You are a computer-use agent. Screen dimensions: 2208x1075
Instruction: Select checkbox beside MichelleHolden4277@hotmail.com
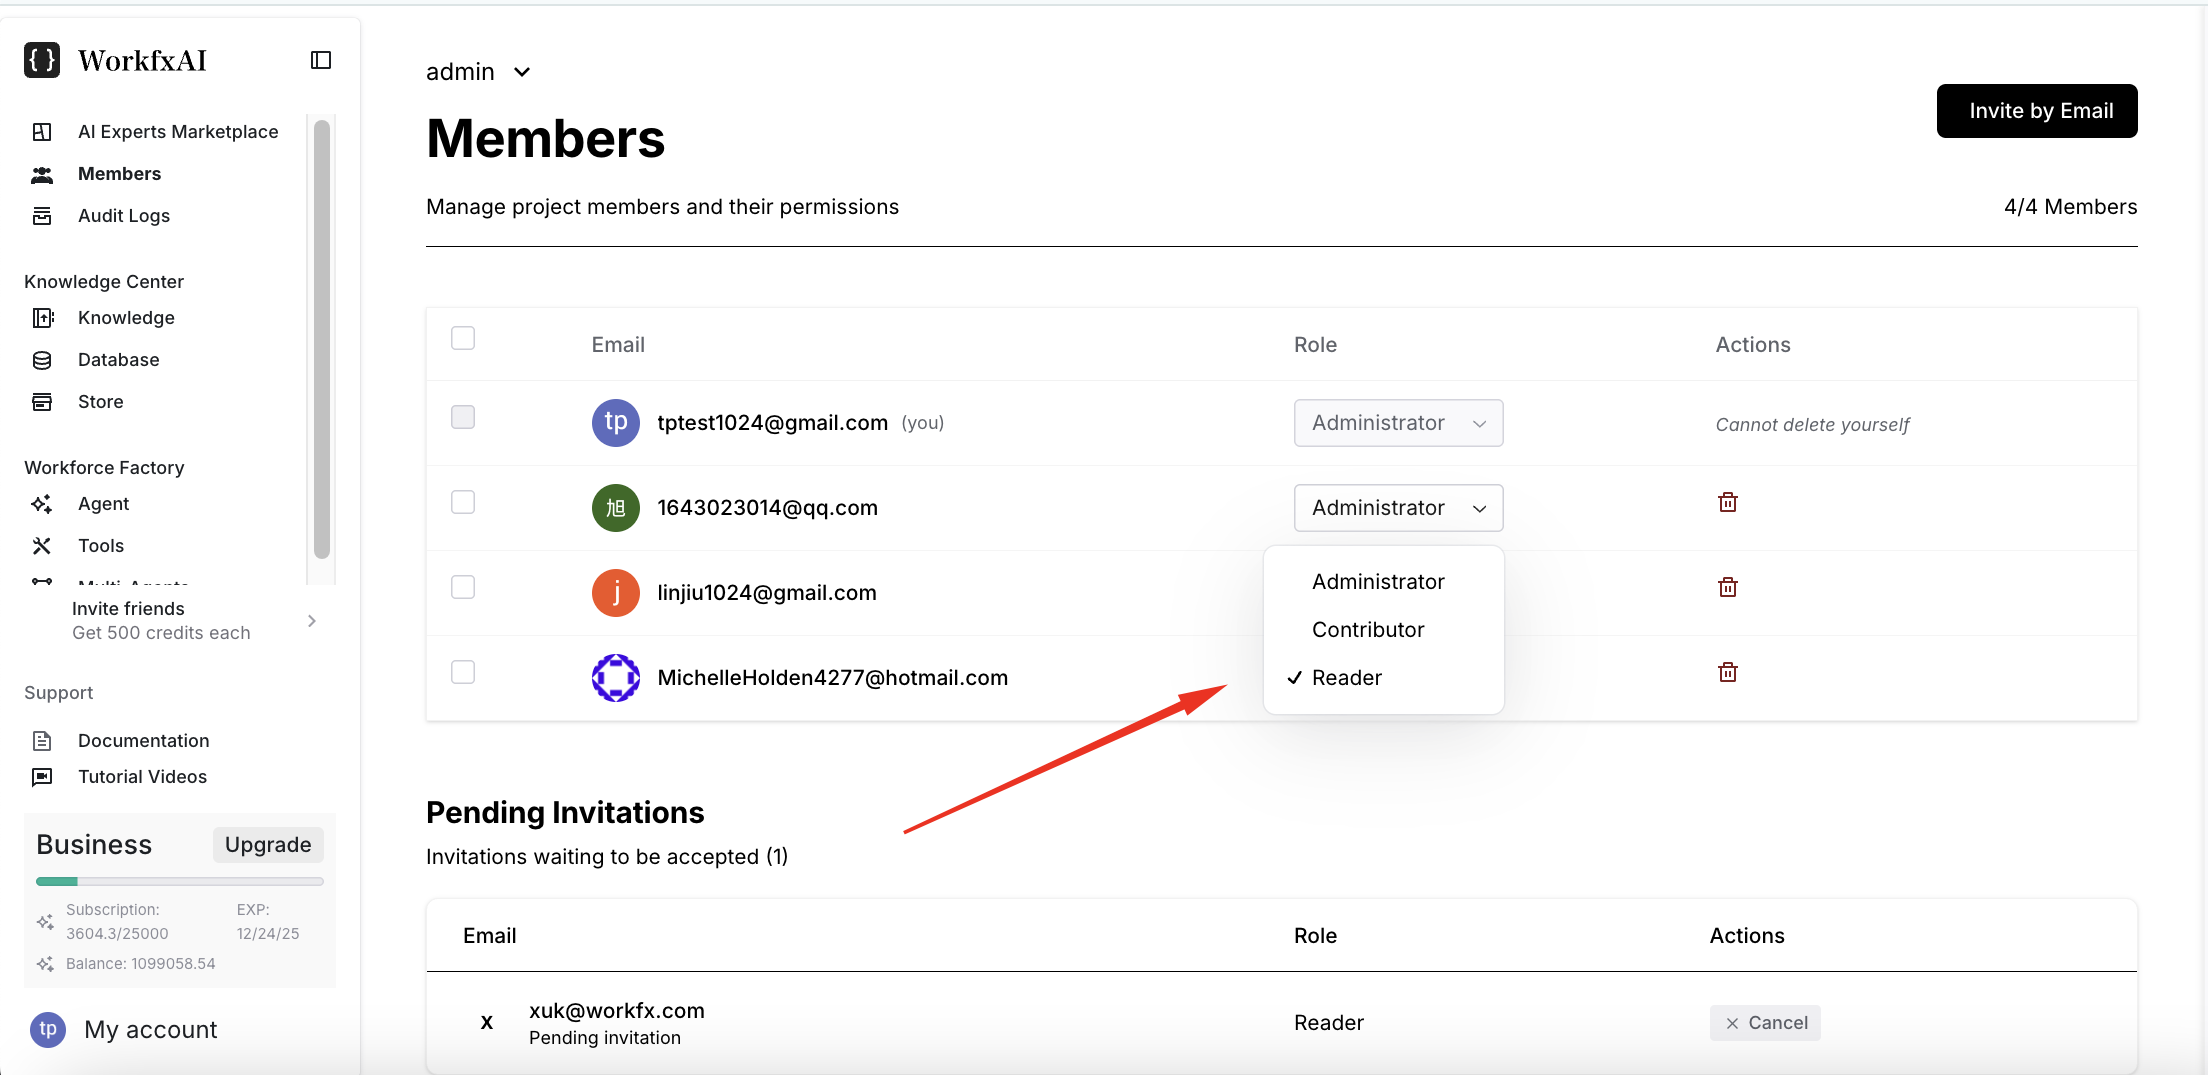(x=463, y=672)
